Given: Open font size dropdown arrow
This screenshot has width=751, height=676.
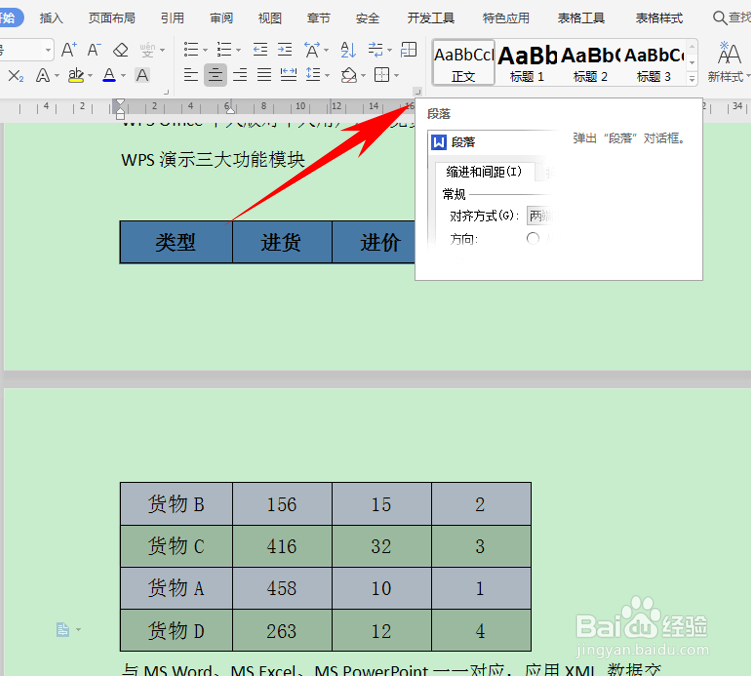Looking at the screenshot, I should coord(48,50).
